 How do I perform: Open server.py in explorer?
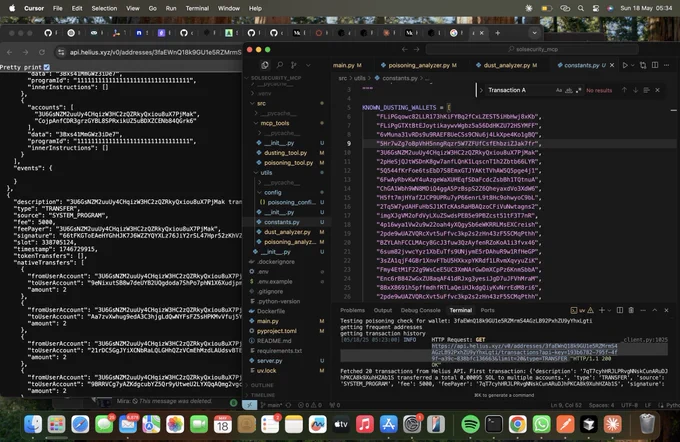click(269, 360)
